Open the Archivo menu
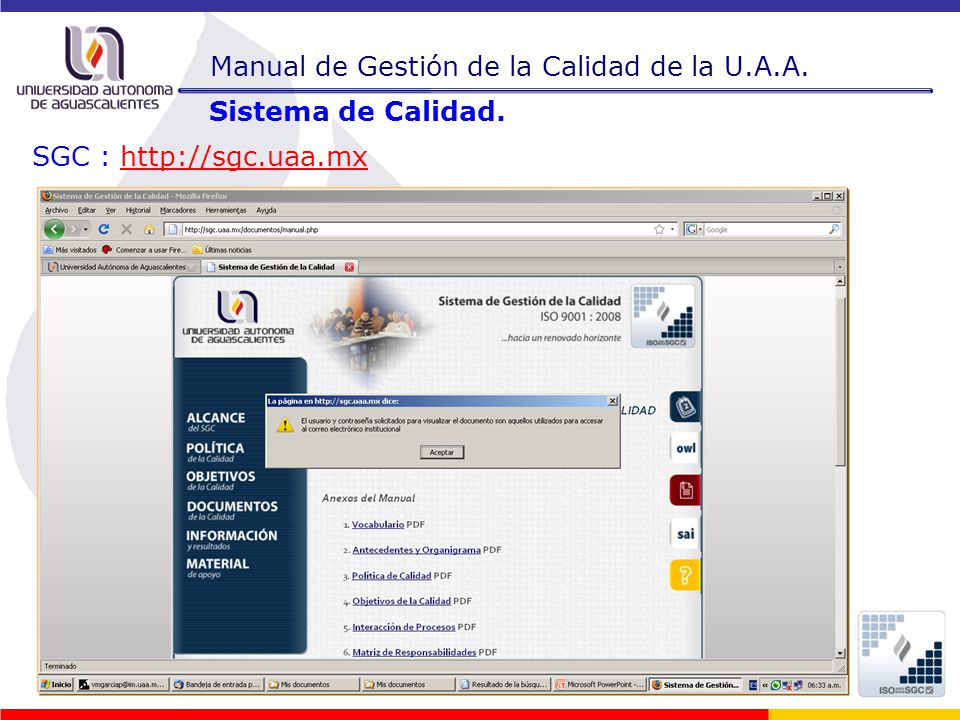This screenshot has width=960, height=720. point(56,210)
